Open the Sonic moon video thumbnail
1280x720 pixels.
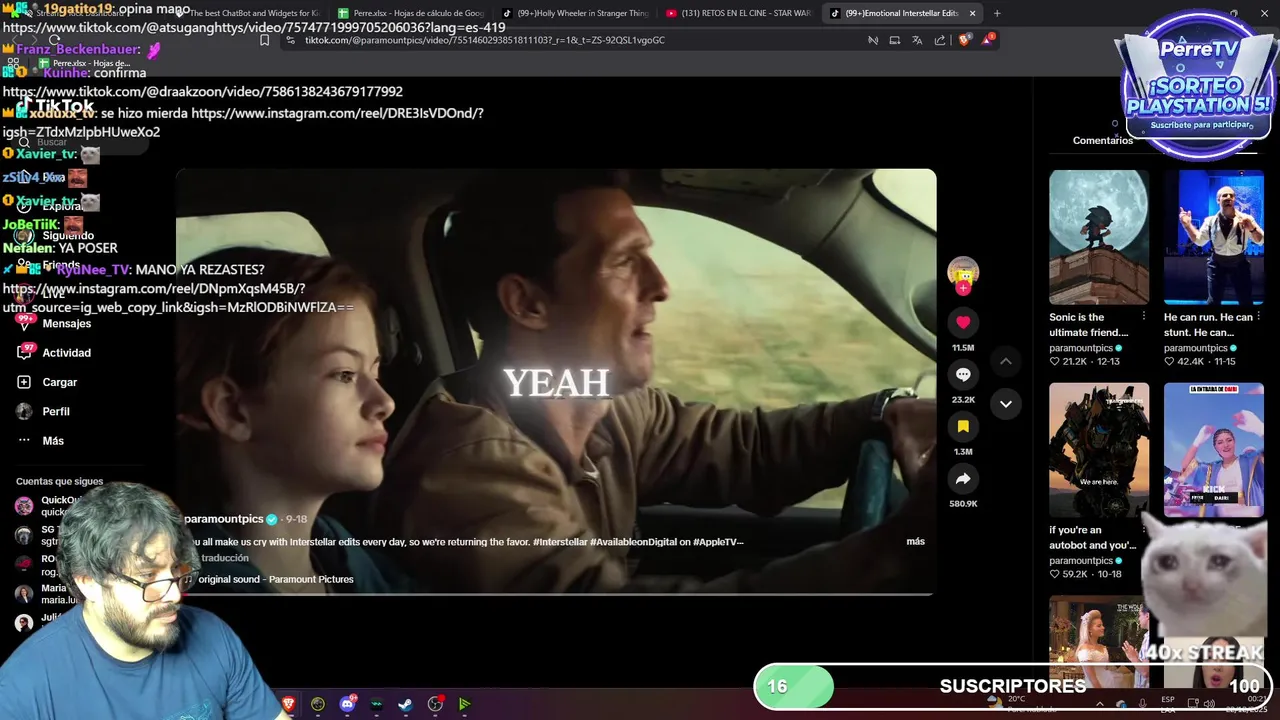point(1099,237)
